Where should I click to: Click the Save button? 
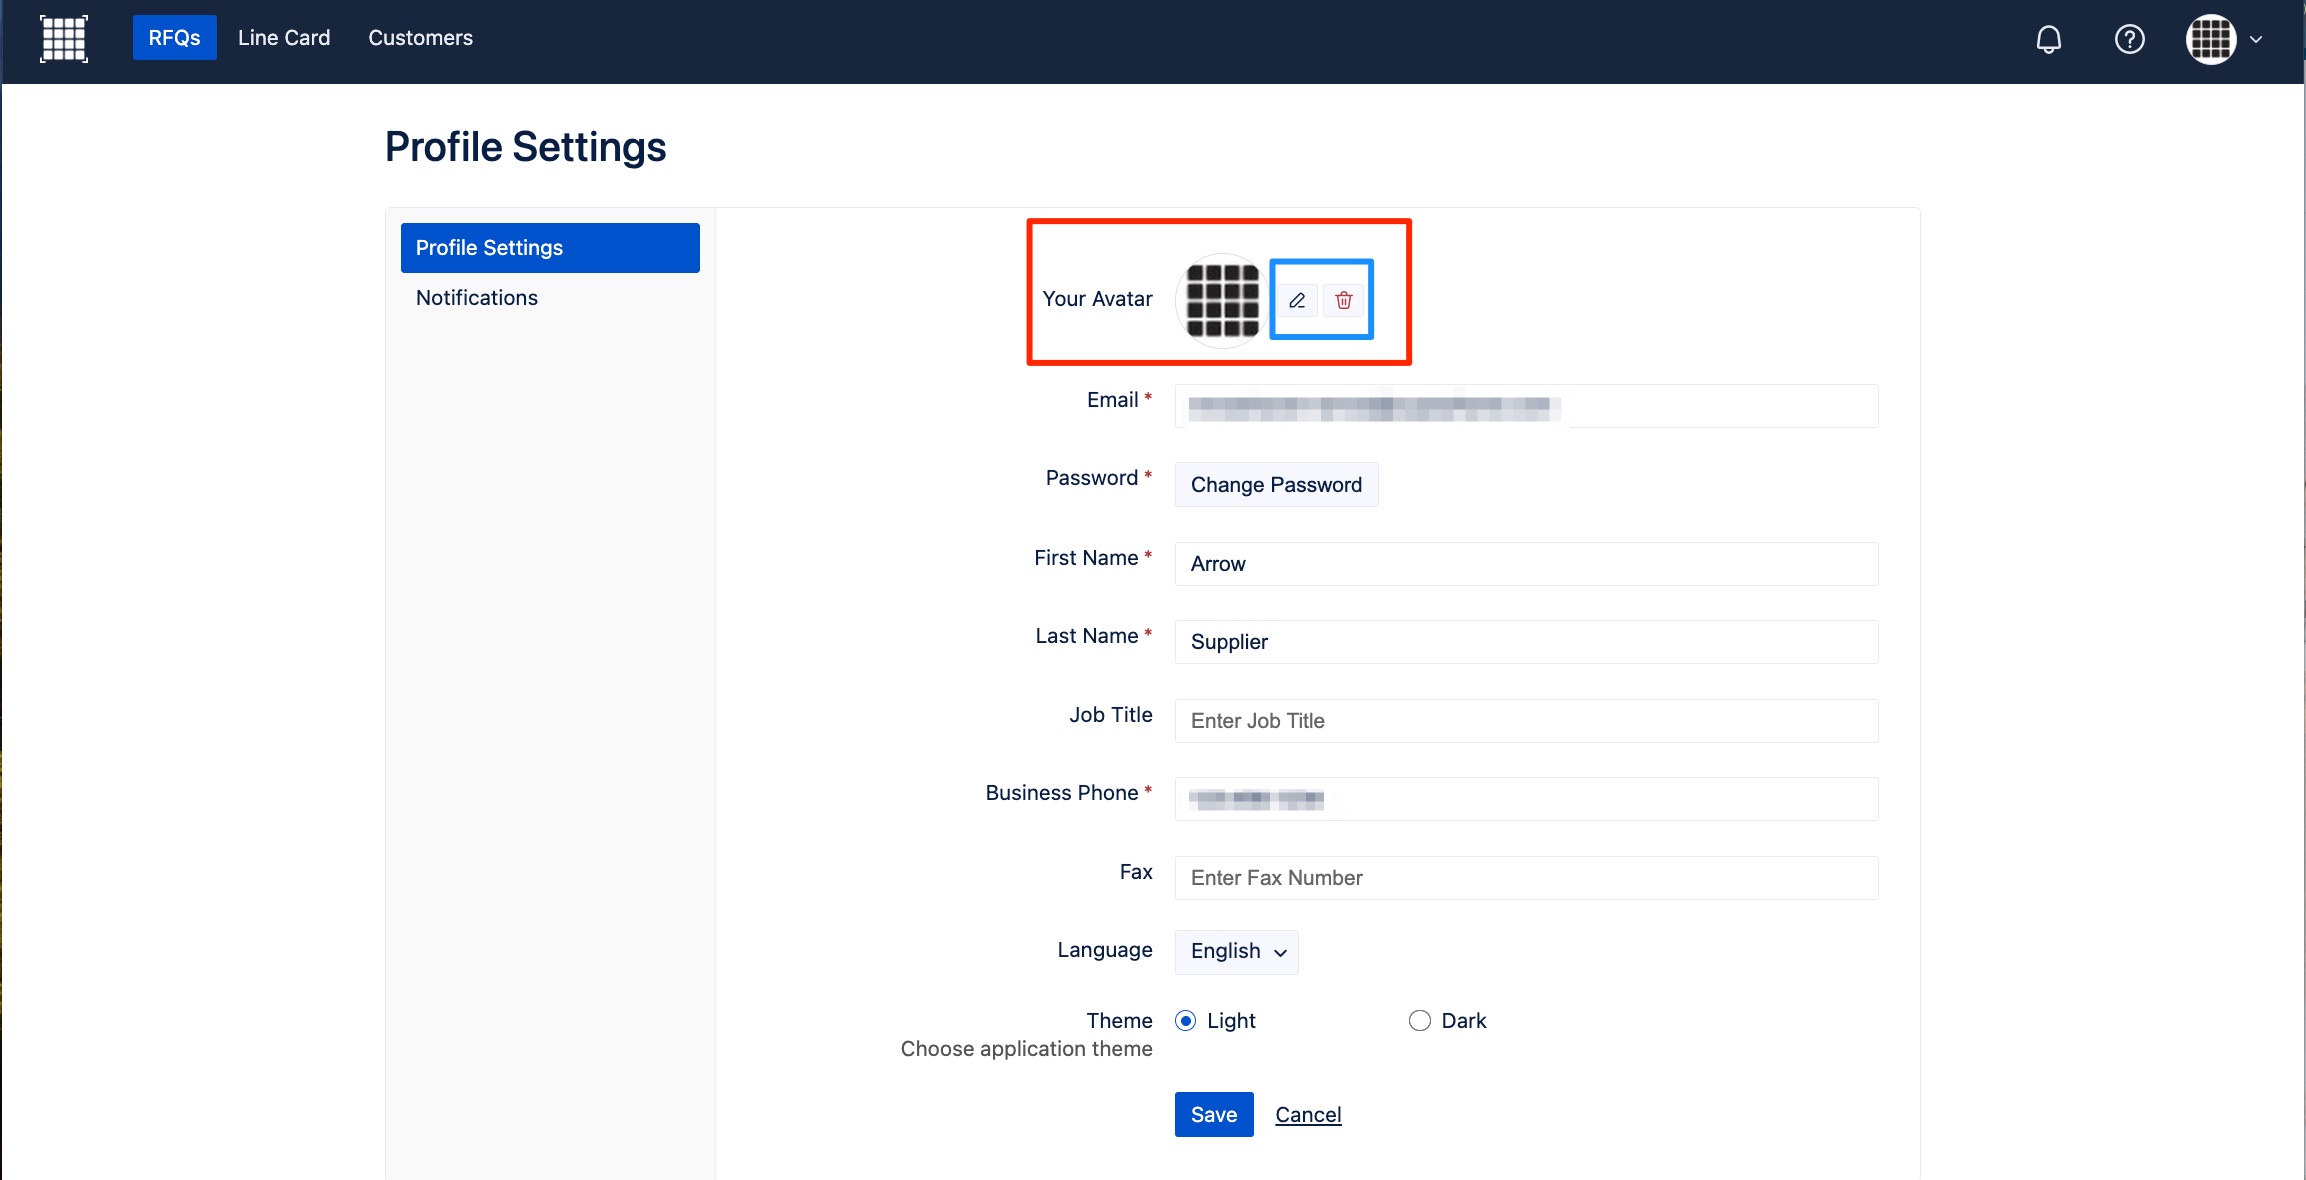1214,1115
